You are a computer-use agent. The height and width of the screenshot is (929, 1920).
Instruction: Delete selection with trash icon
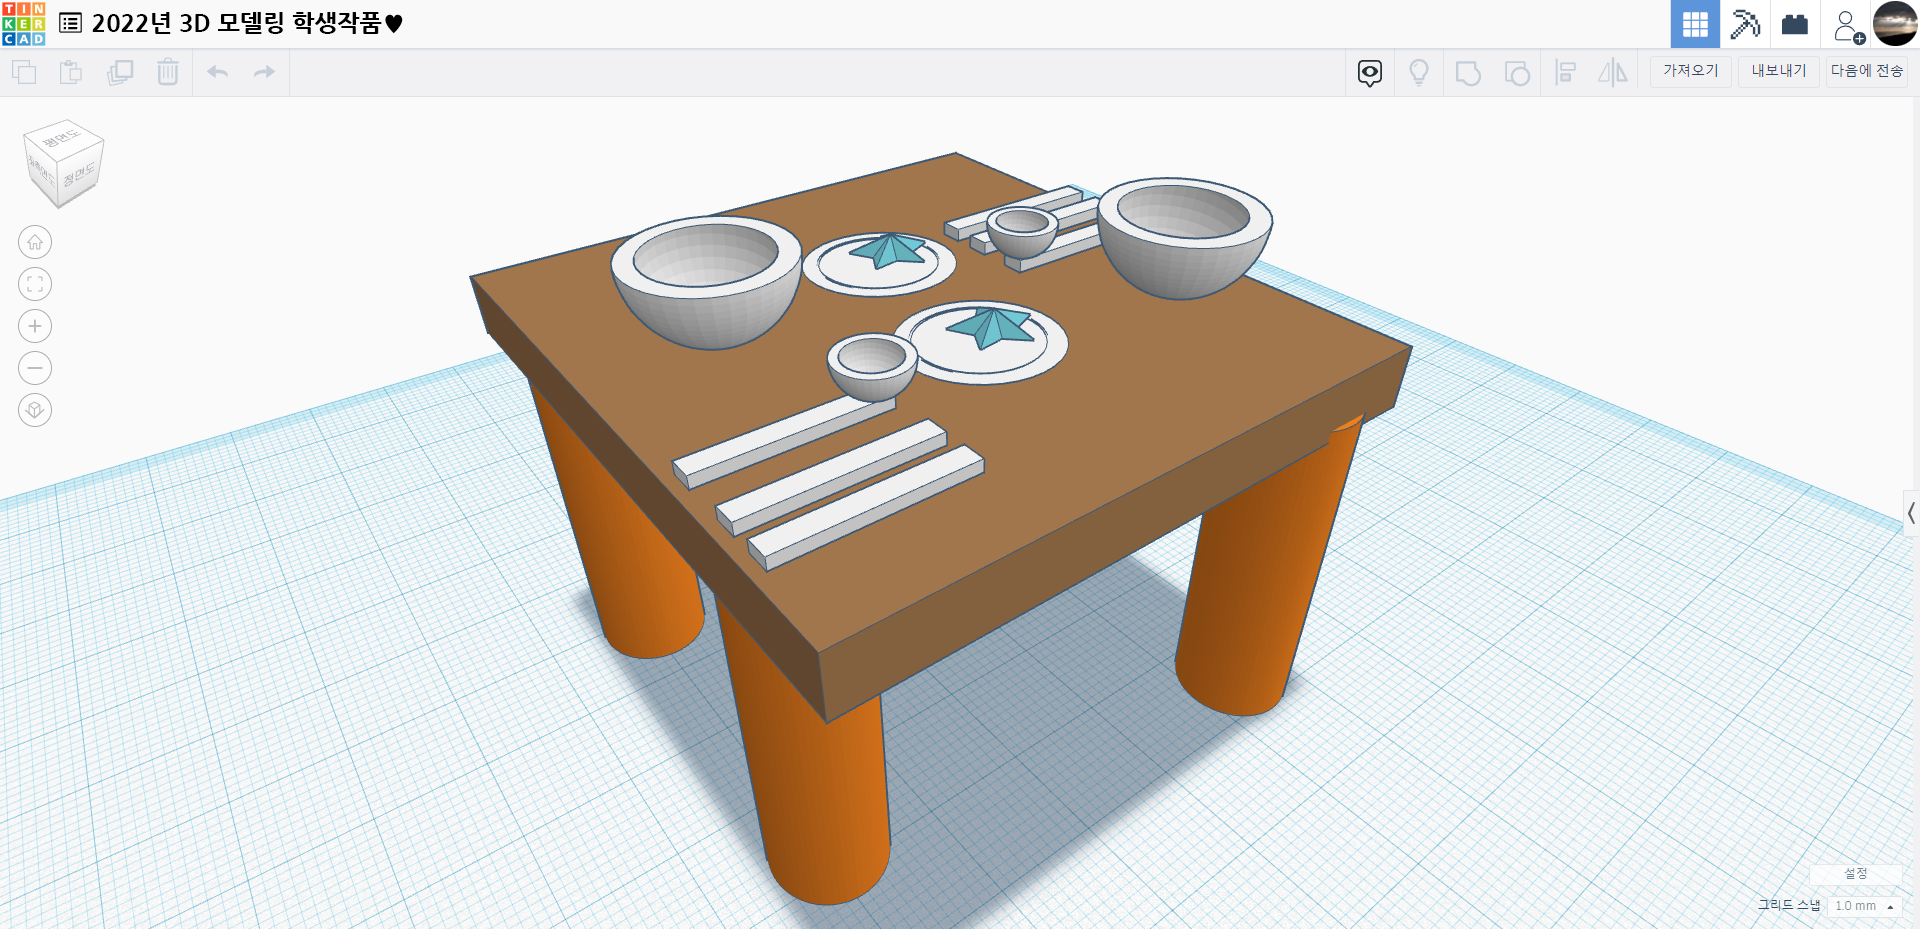[x=168, y=72]
